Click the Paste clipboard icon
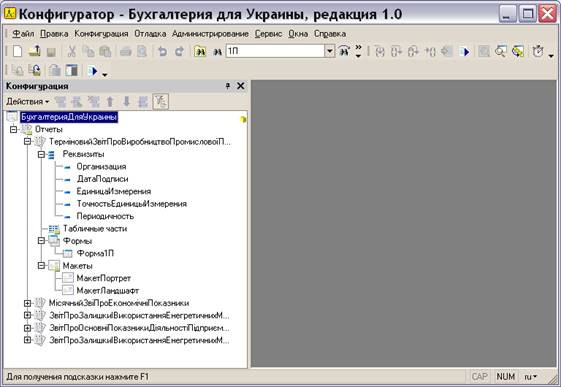 pyautogui.click(x=105, y=52)
